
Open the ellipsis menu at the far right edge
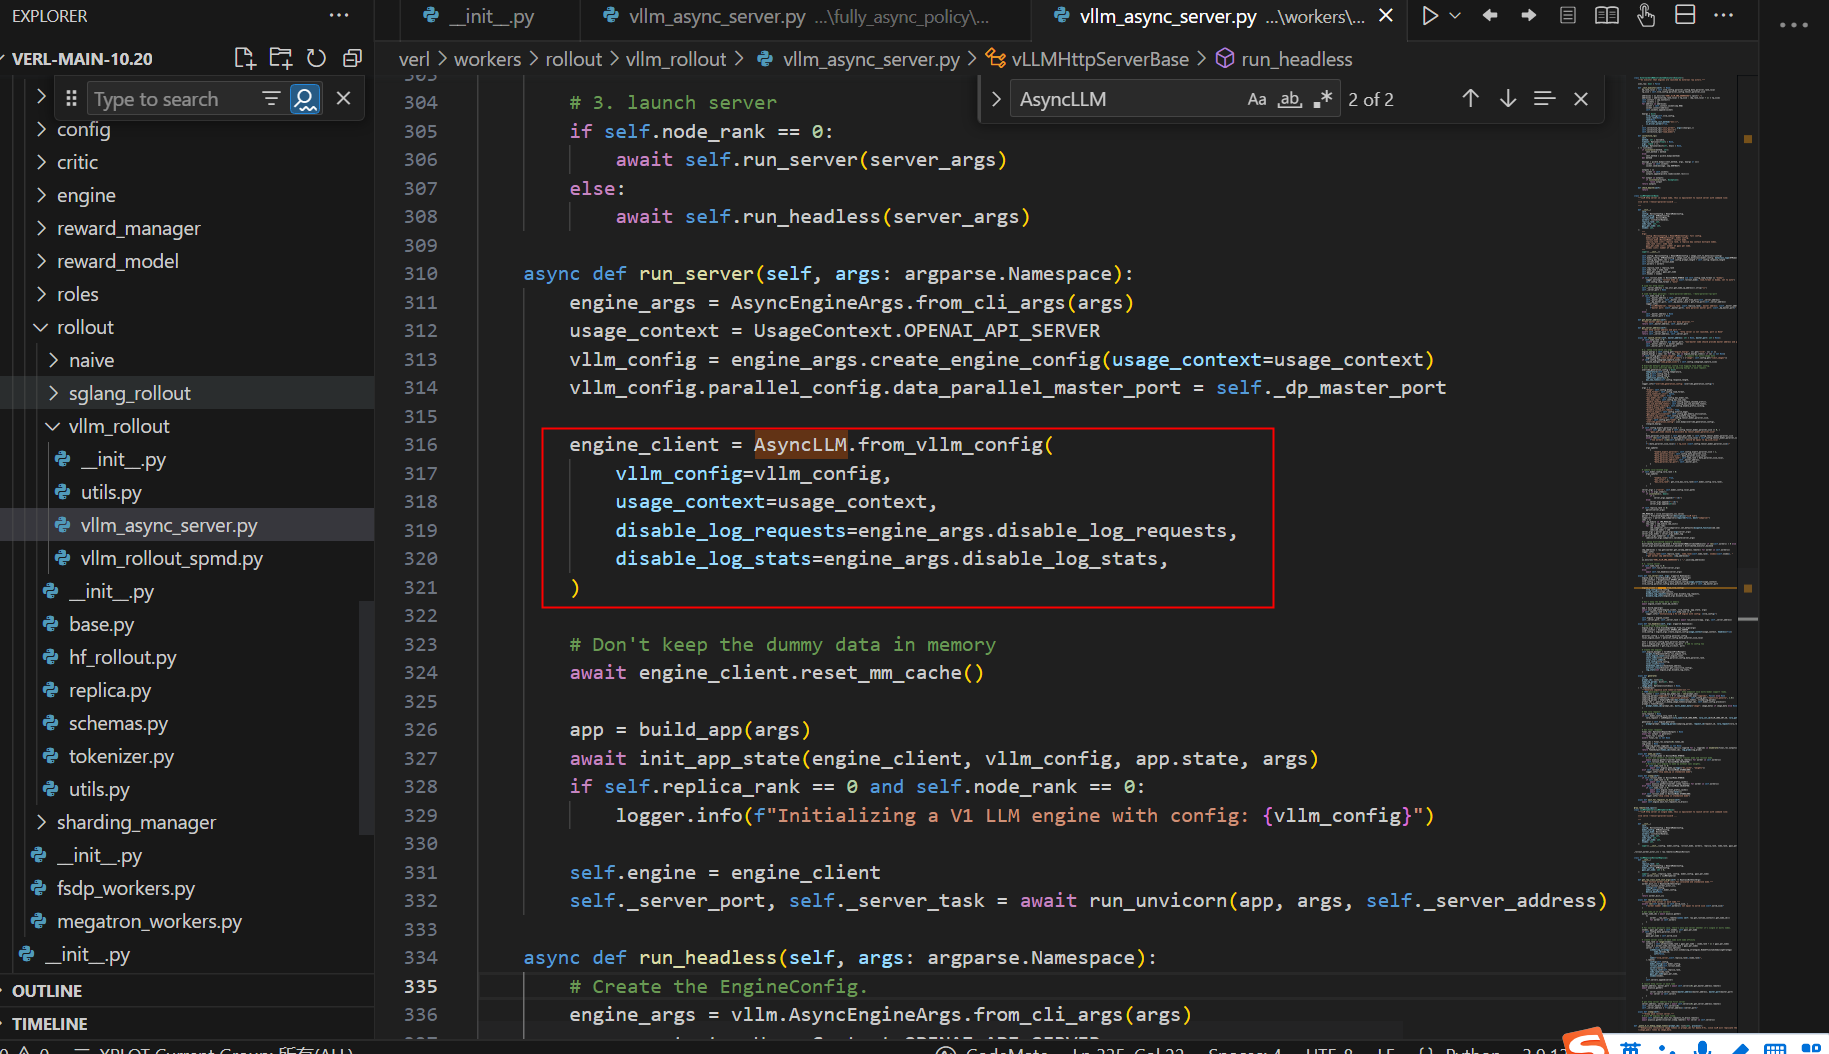1794,24
